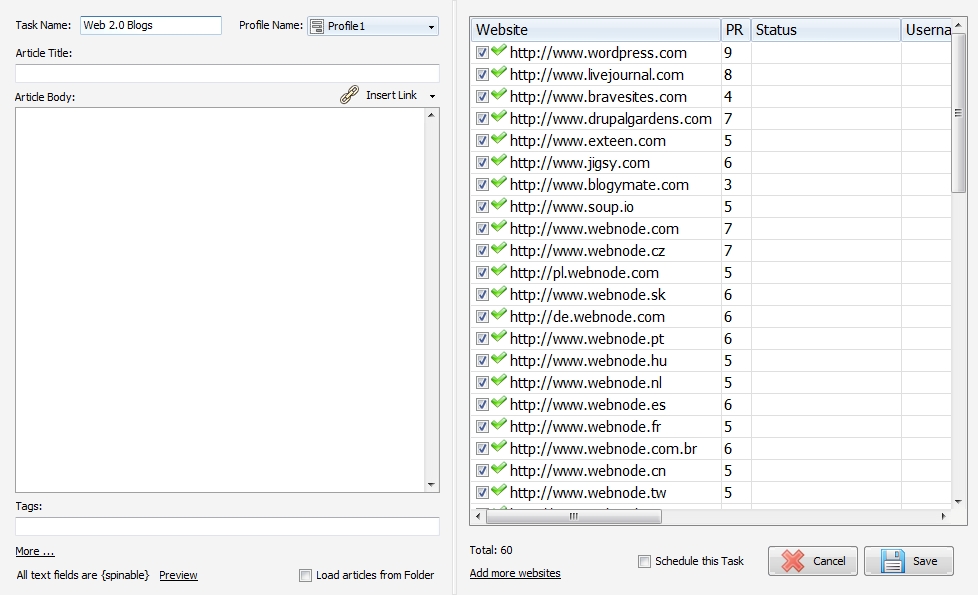This screenshot has width=978, height=595.
Task: Expand the More ... link
Action: click(x=35, y=551)
